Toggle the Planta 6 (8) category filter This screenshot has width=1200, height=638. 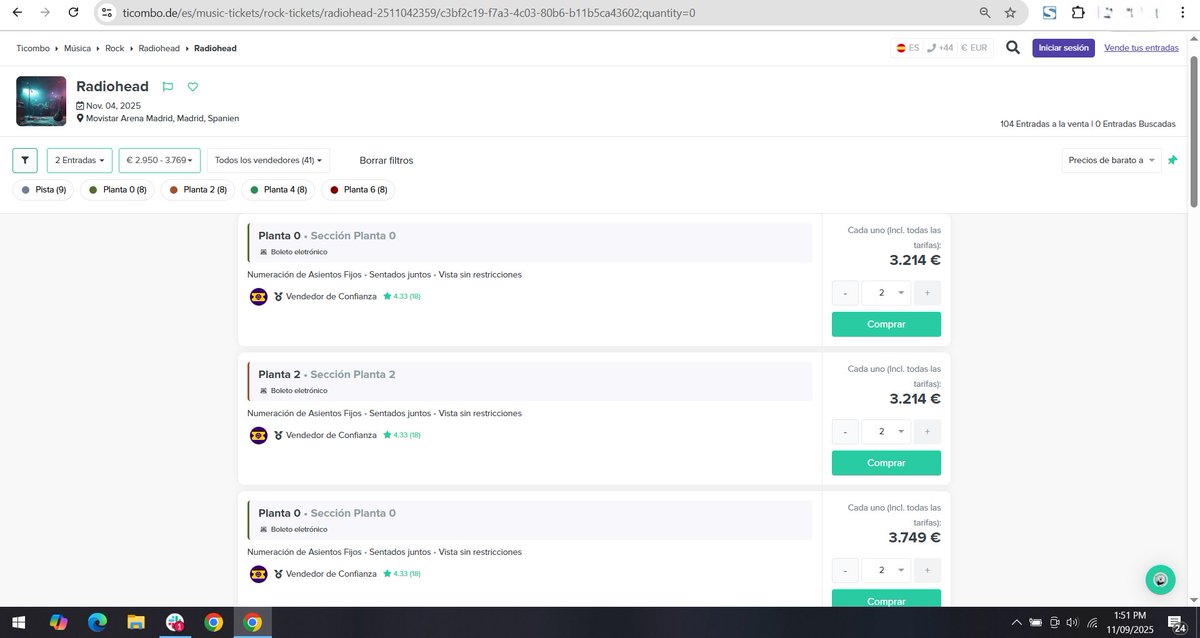click(357, 189)
